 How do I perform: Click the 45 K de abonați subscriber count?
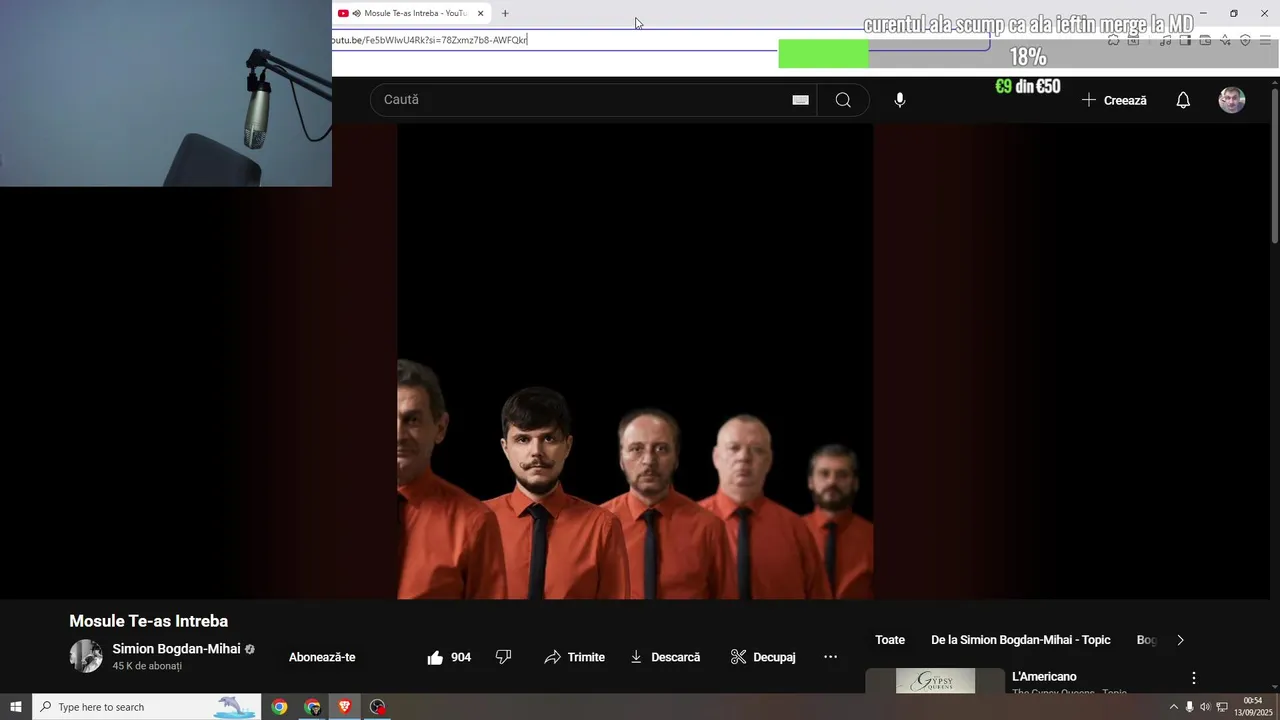click(x=147, y=666)
